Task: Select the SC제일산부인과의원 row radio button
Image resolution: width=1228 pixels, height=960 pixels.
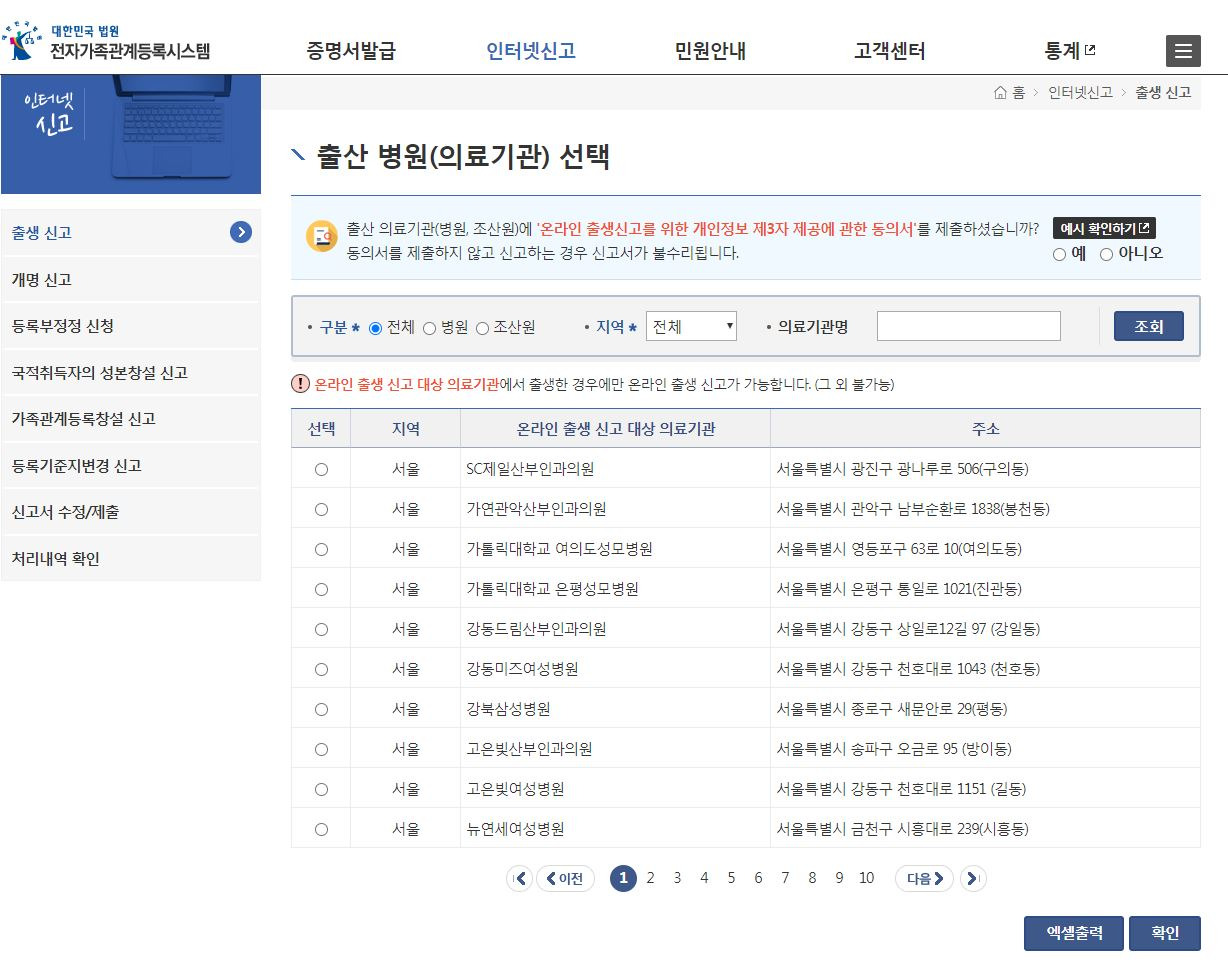Action: pos(319,468)
